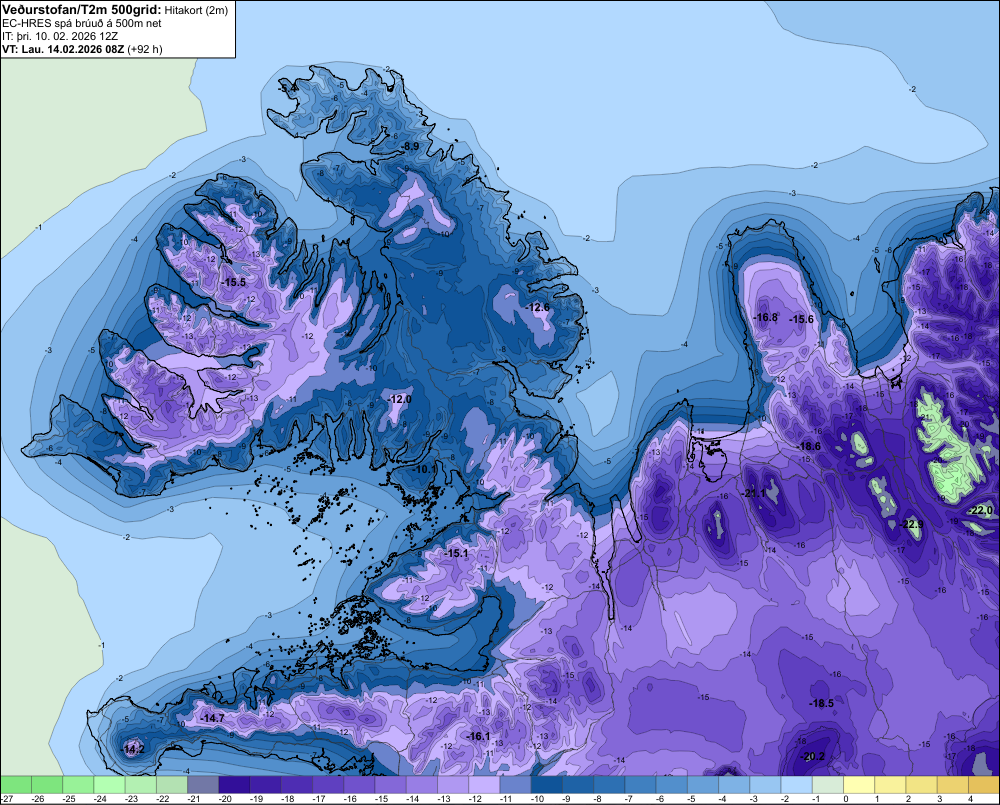Click the 'Hitakort (2m)' header label
Viewport: 1000px width, 805px height.
click(196, 10)
